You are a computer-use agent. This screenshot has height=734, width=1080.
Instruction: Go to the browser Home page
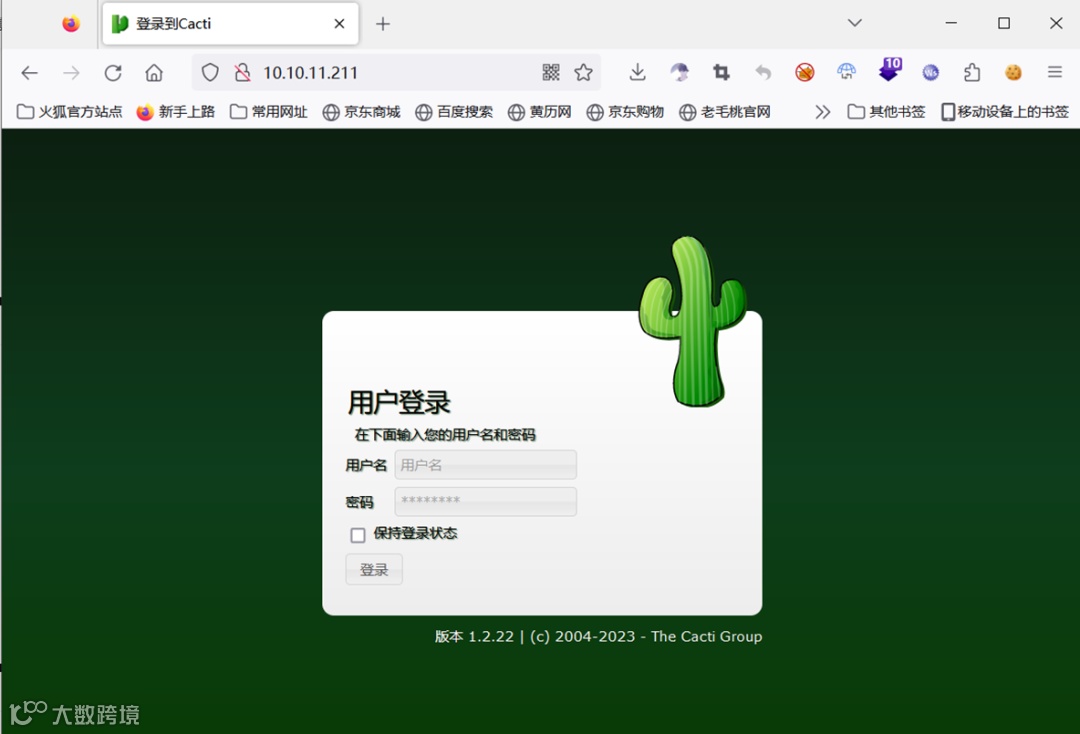154,72
